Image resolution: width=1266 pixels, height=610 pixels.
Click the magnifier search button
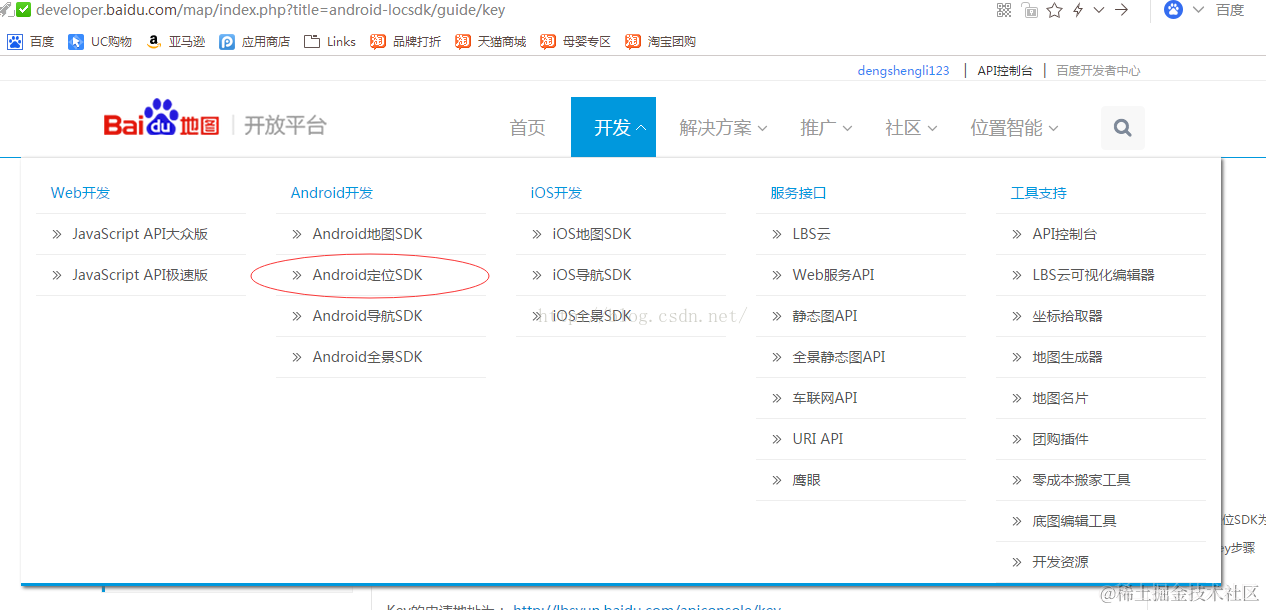1122,128
